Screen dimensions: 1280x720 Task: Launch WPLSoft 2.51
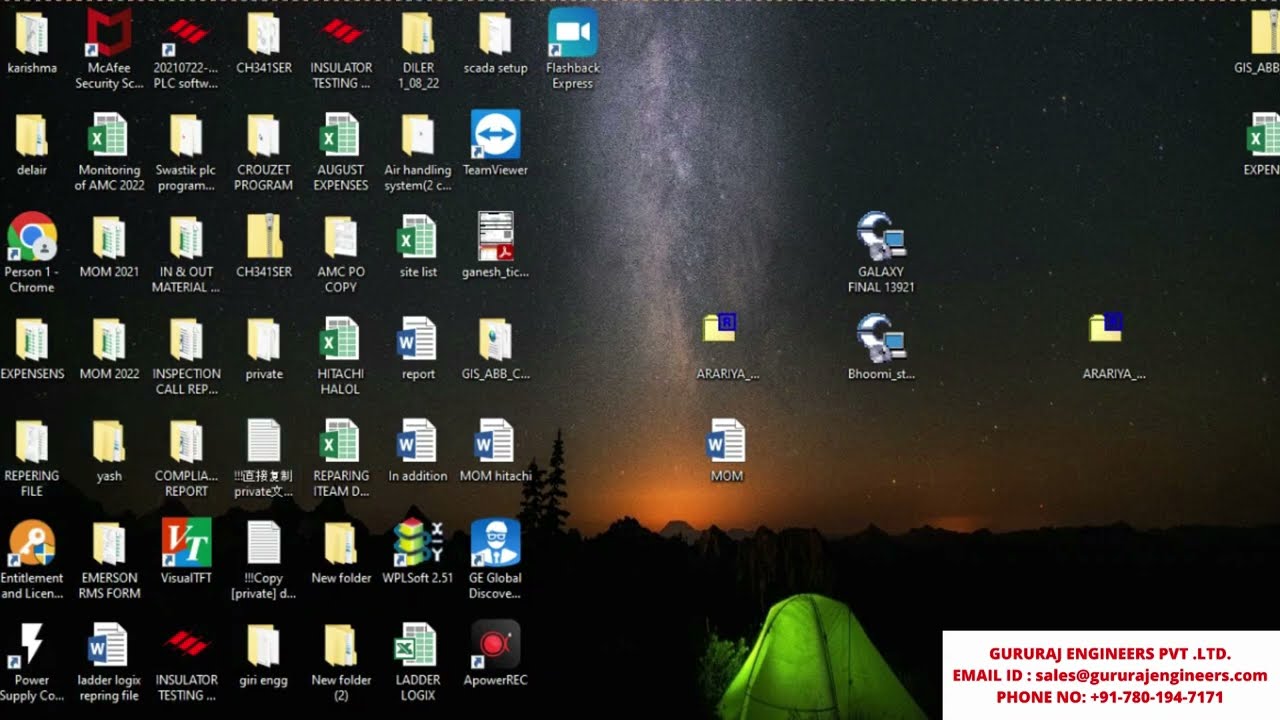click(x=418, y=552)
